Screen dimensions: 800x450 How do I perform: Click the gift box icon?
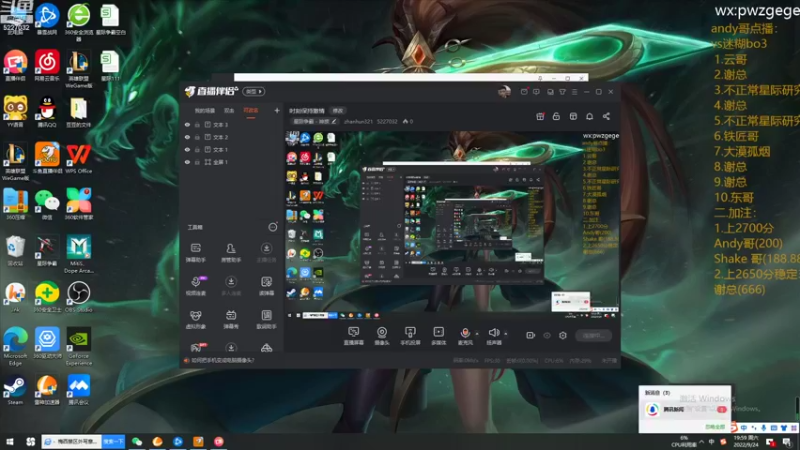coord(540,116)
